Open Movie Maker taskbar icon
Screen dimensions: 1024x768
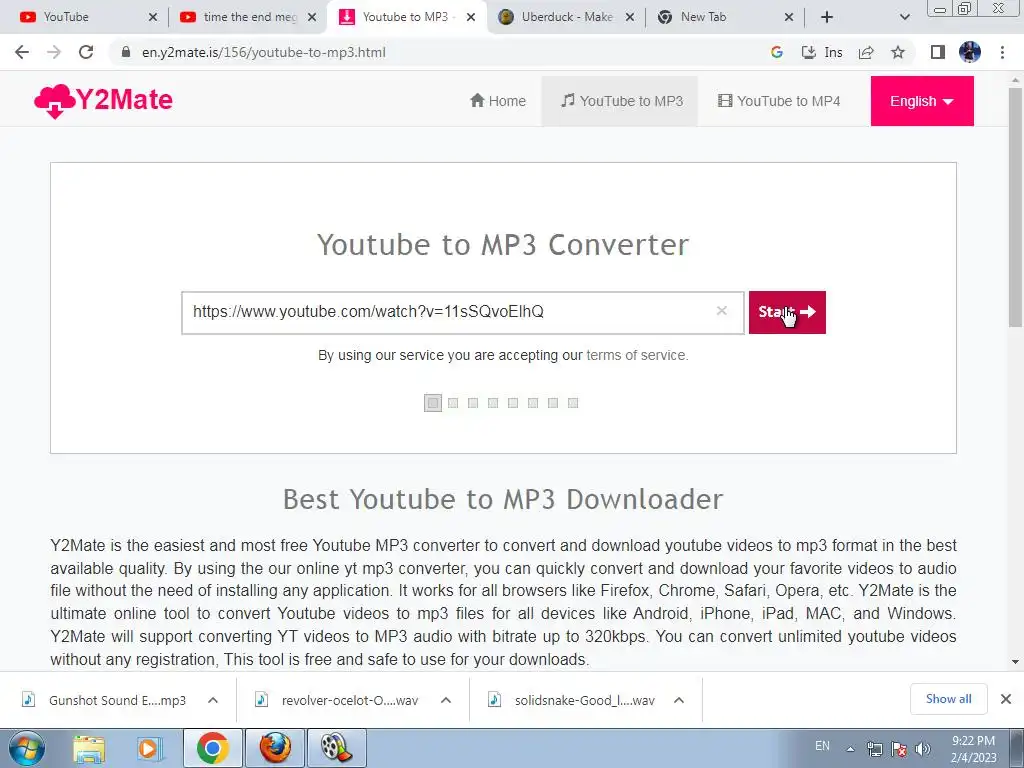[336, 748]
